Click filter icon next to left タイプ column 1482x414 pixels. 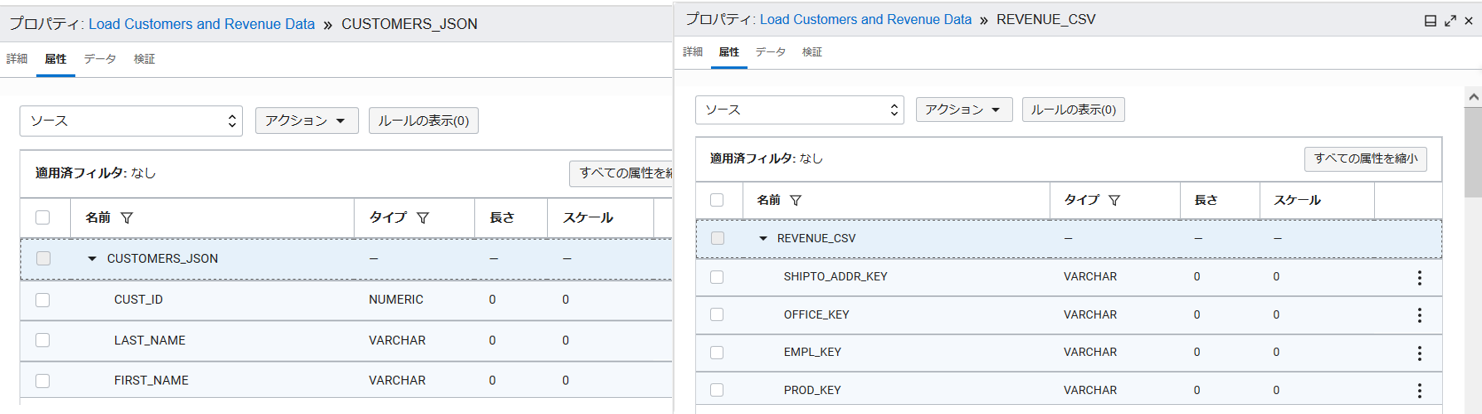point(423,218)
